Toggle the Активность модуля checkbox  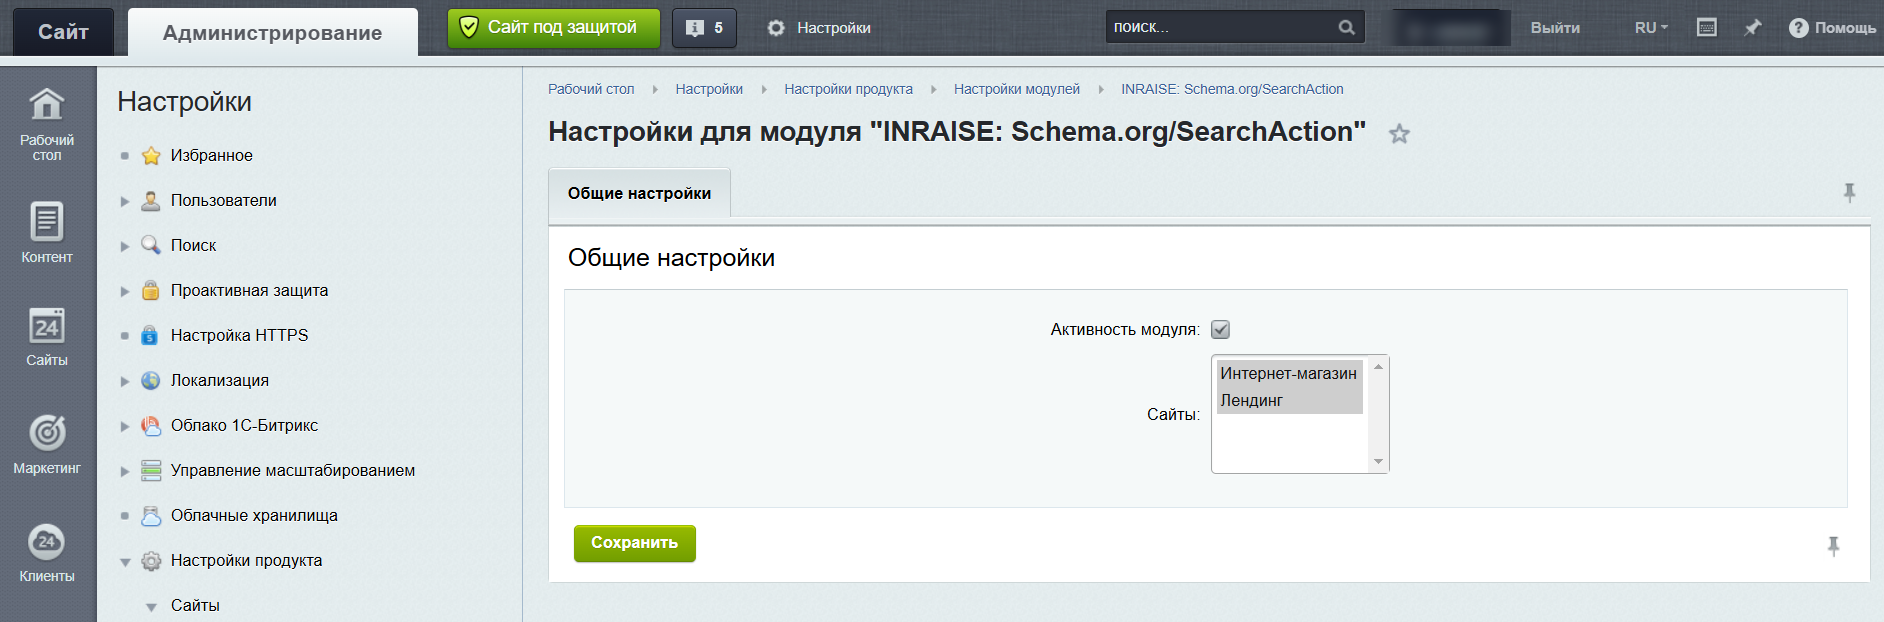click(x=1220, y=329)
